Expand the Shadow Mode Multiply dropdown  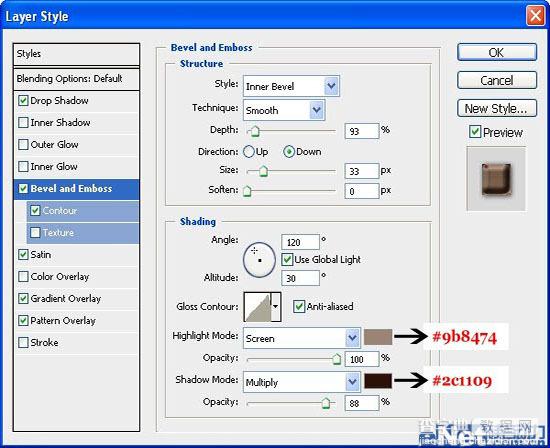[302, 382]
